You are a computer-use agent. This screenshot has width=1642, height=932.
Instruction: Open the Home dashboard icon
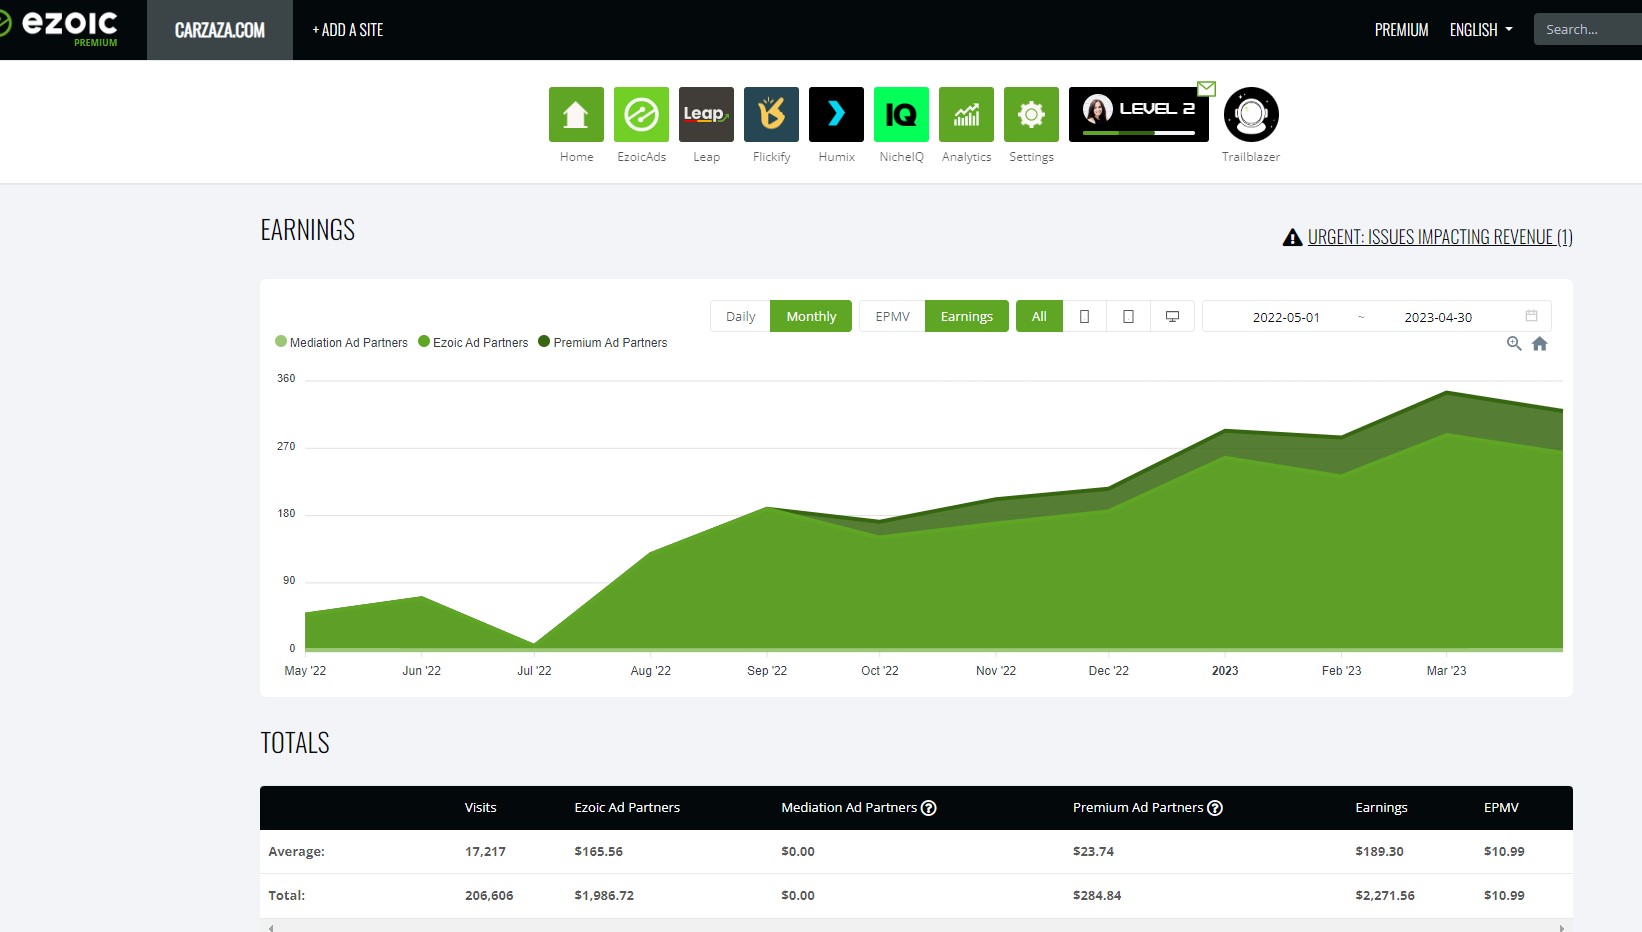tap(576, 114)
